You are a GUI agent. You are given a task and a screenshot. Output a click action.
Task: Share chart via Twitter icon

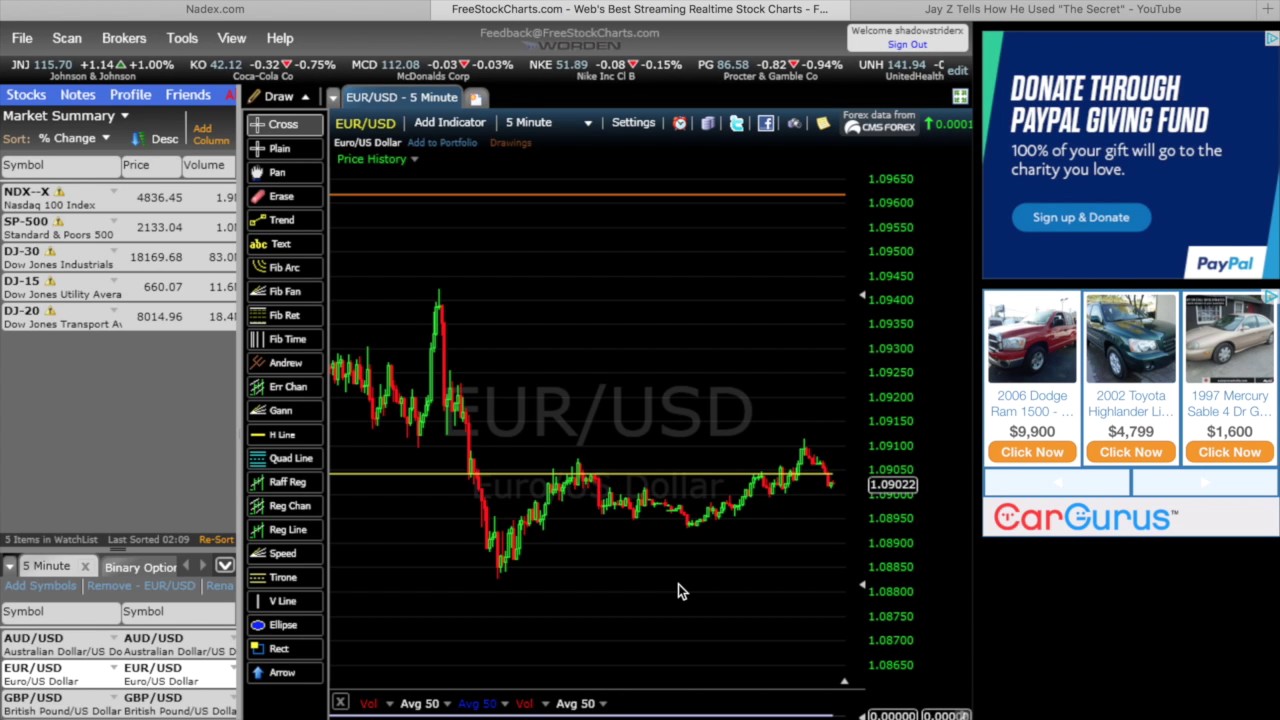737,123
